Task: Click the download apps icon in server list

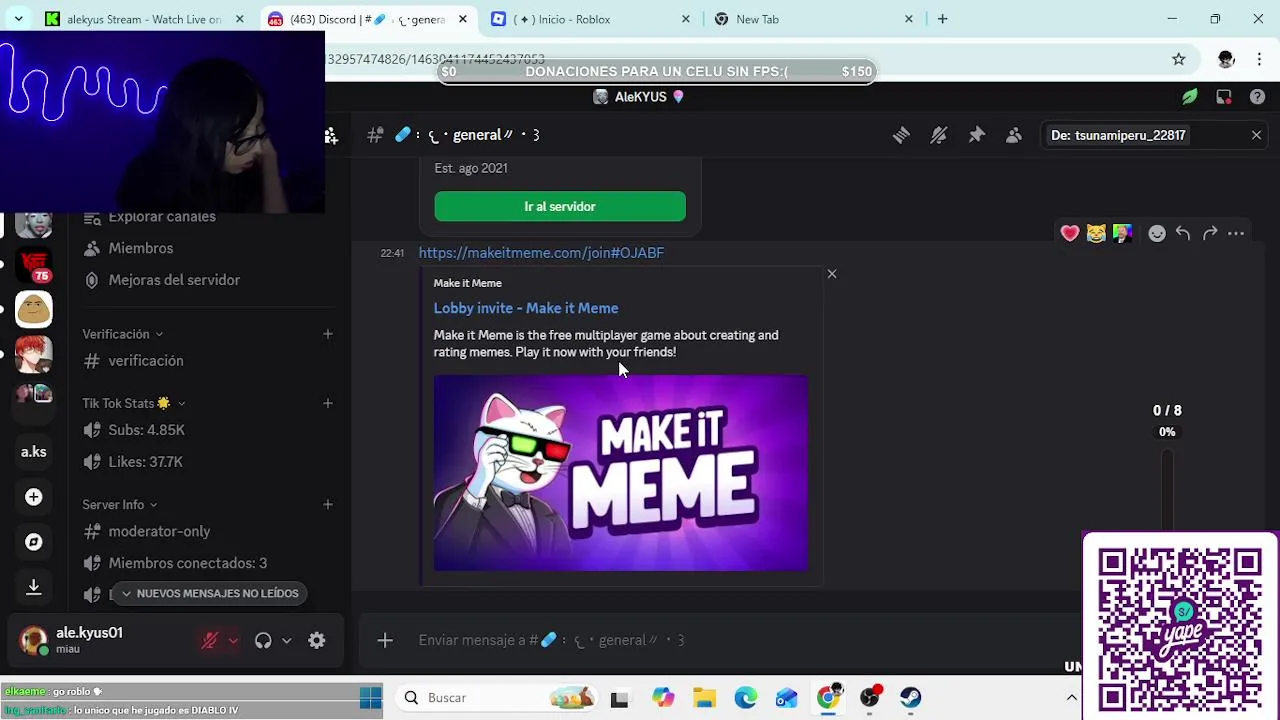Action: coord(34,587)
